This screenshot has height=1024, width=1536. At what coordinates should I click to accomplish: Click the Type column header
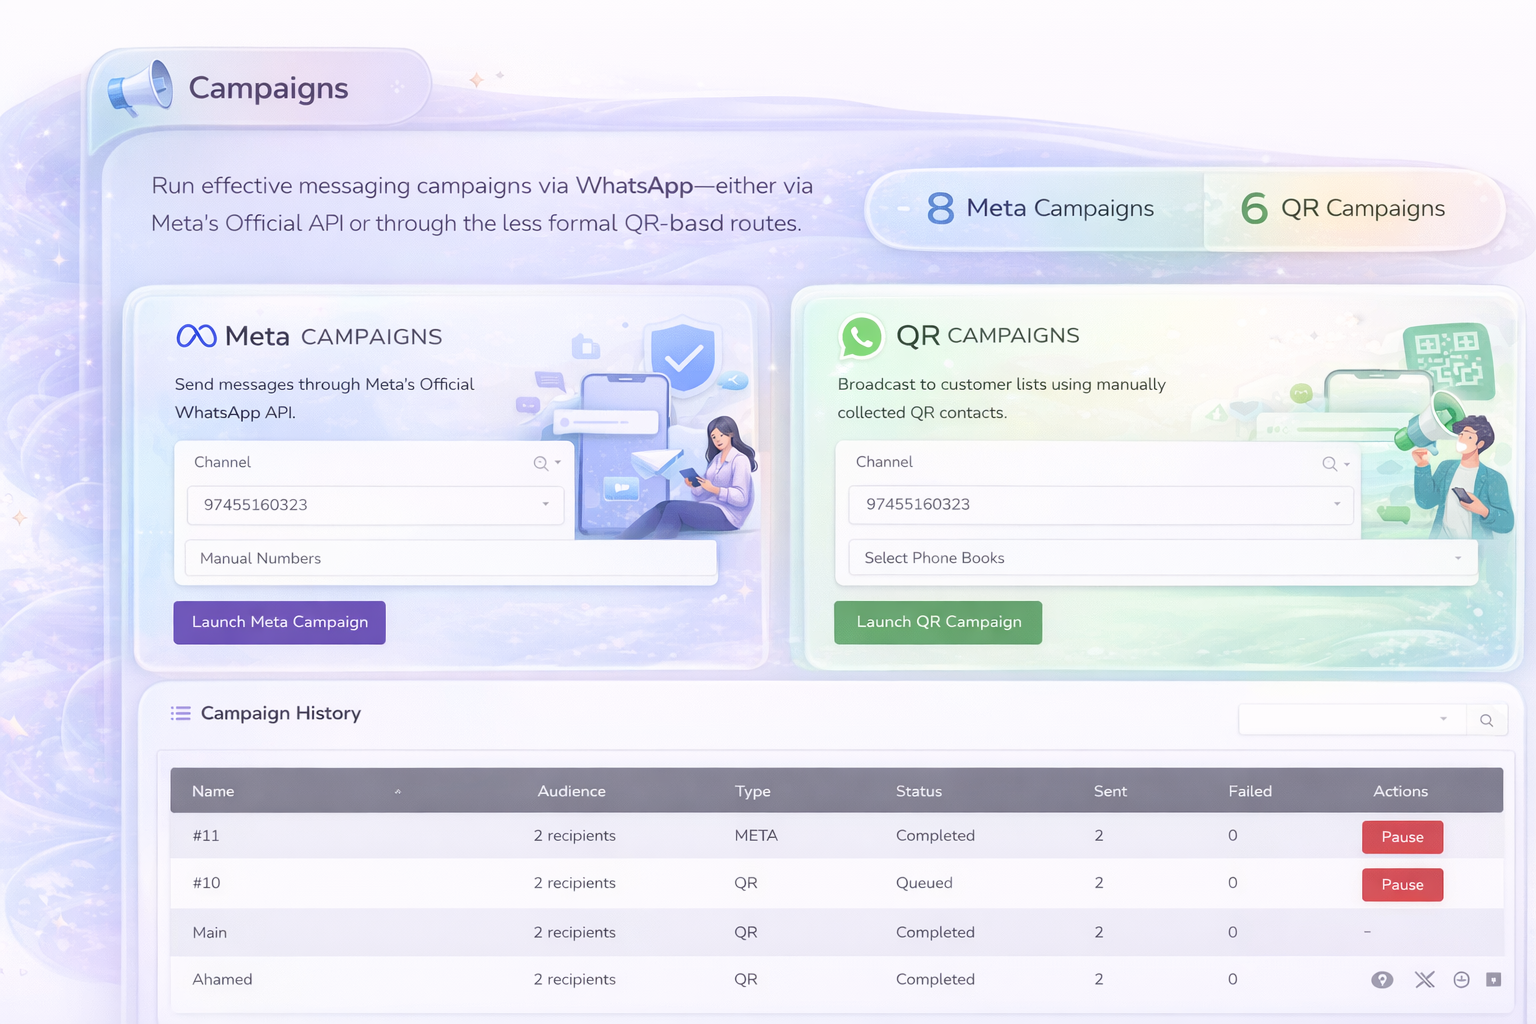tap(753, 791)
